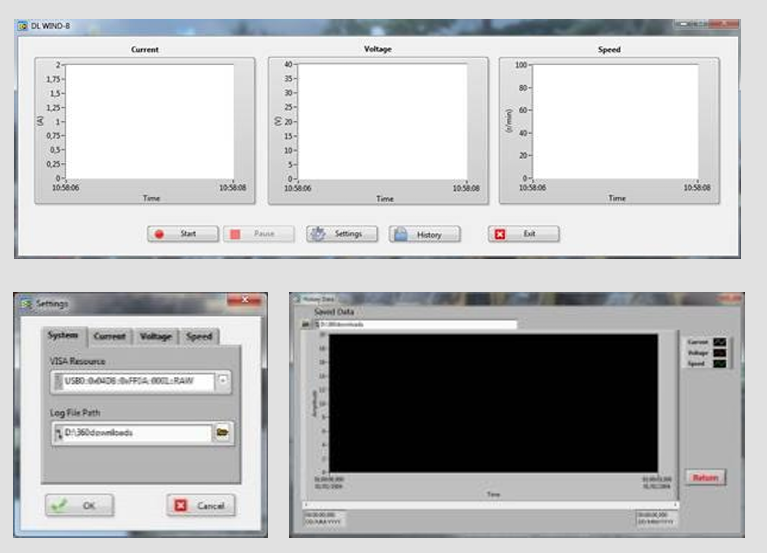
Task: Click Return button in History Data
Action: [705, 478]
